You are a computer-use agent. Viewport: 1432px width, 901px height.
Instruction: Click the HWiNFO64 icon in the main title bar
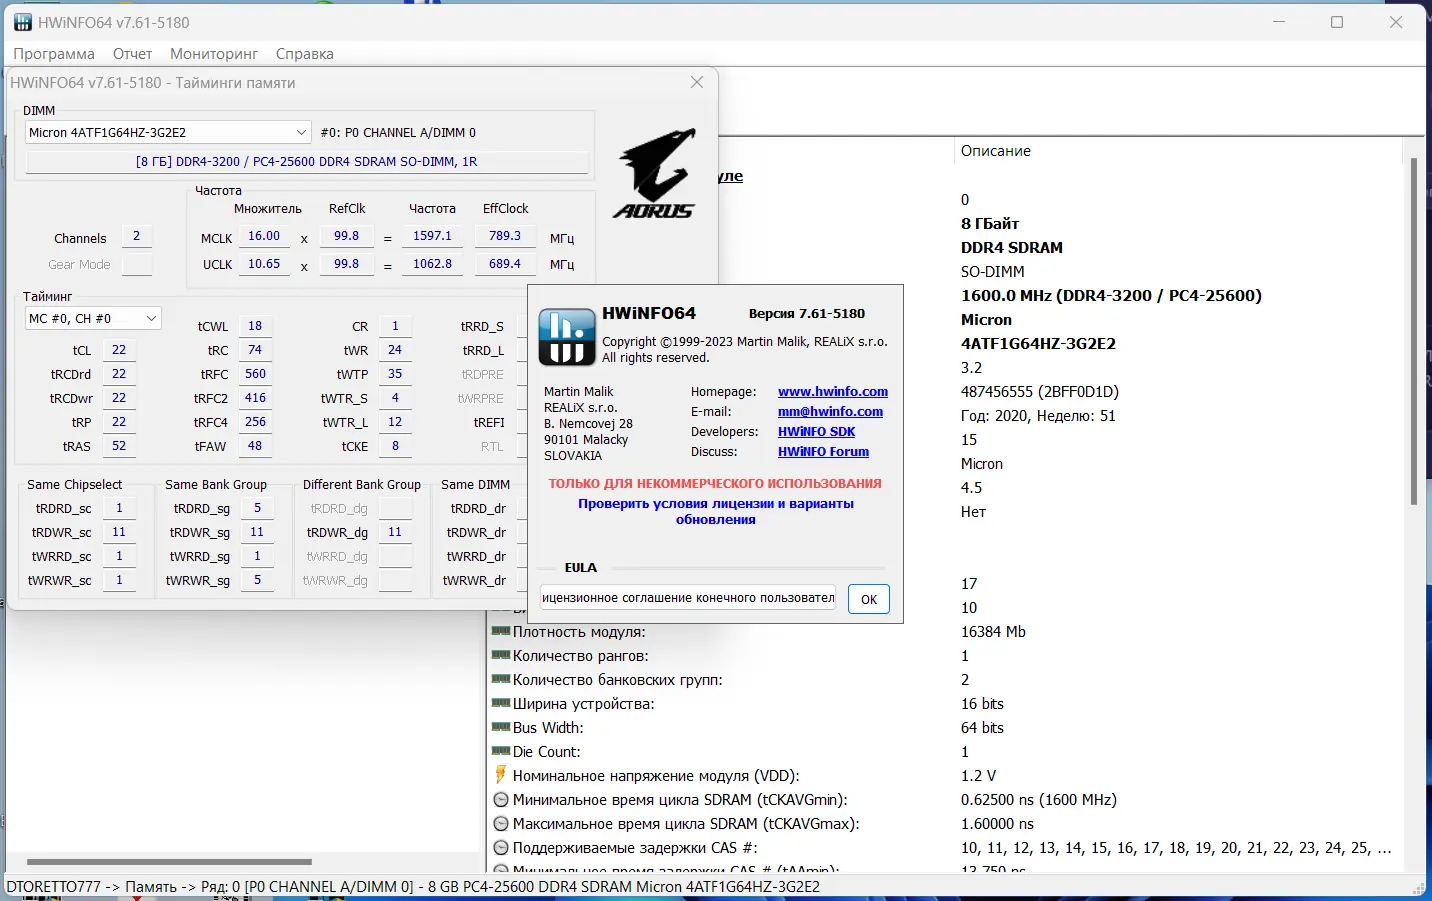[x=22, y=22]
